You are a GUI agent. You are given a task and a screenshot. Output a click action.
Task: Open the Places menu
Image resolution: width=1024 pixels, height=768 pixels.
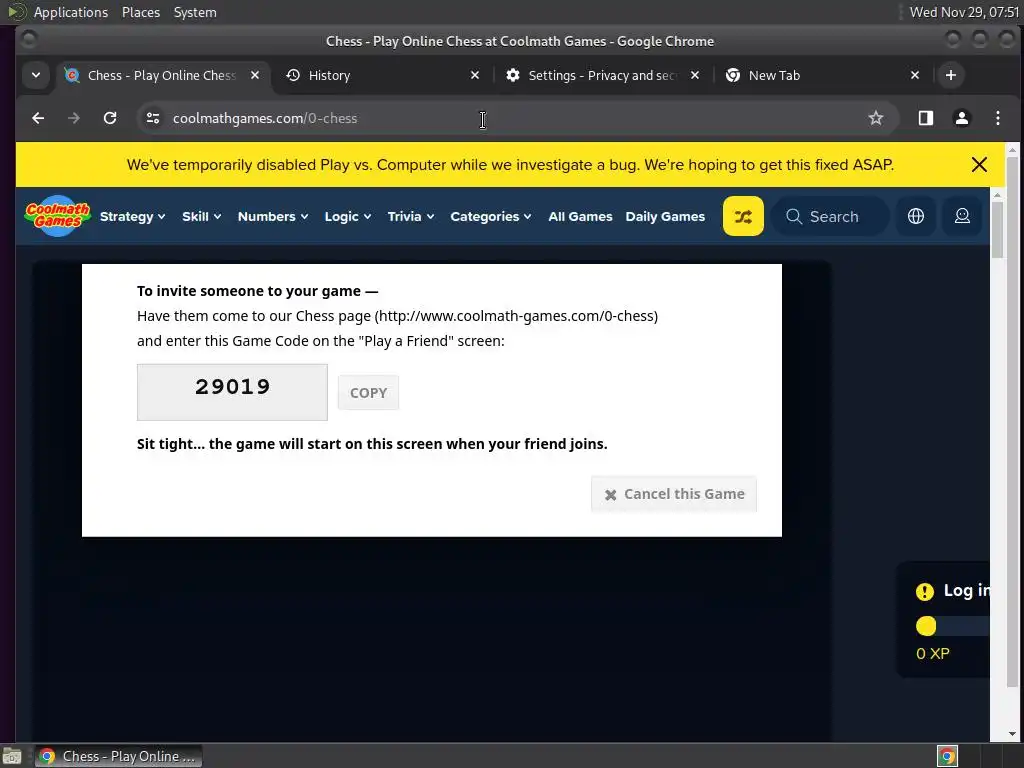[140, 12]
